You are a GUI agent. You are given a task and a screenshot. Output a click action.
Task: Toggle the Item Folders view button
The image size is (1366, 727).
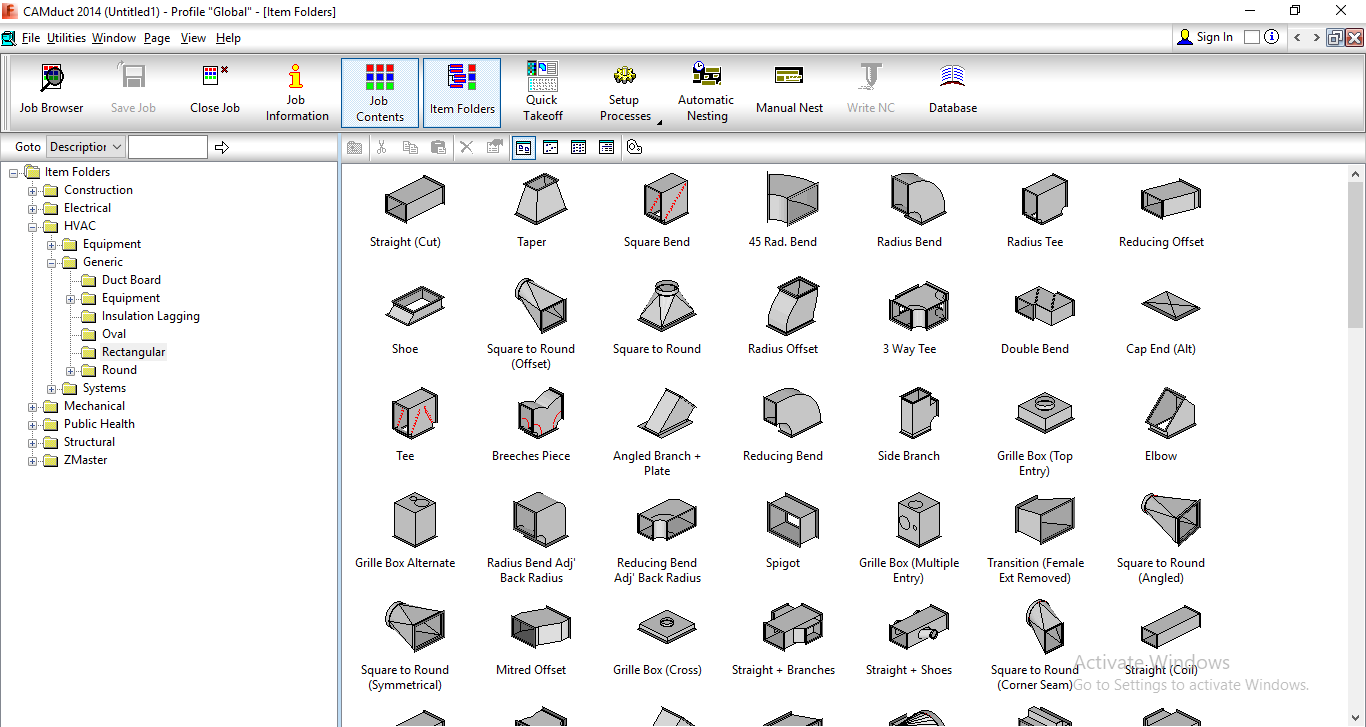pyautogui.click(x=462, y=92)
